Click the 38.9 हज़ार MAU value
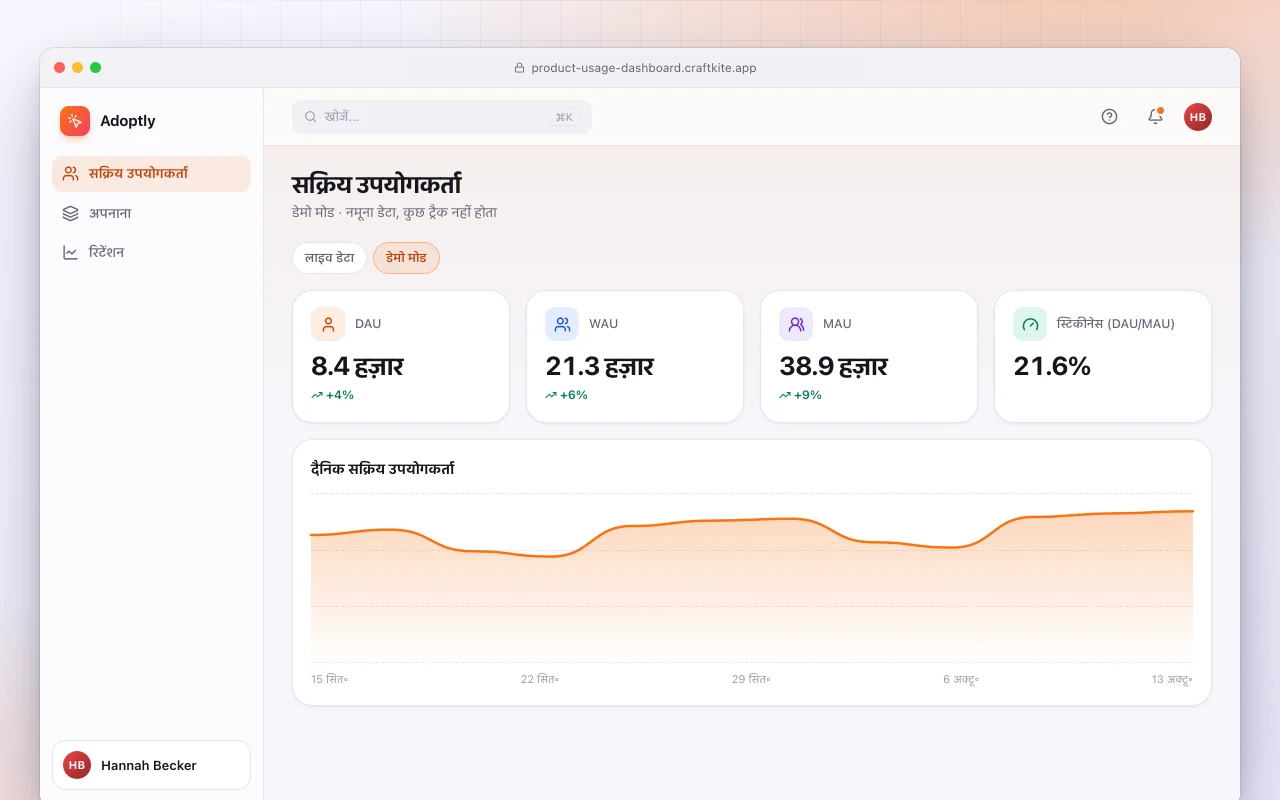The height and width of the screenshot is (800, 1280). [833, 366]
